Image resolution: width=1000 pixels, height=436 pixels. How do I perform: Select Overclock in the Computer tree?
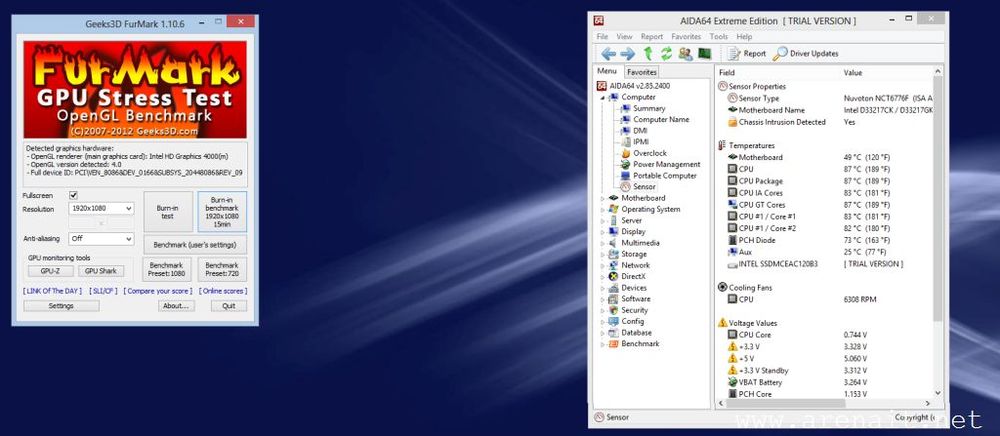tap(650, 153)
